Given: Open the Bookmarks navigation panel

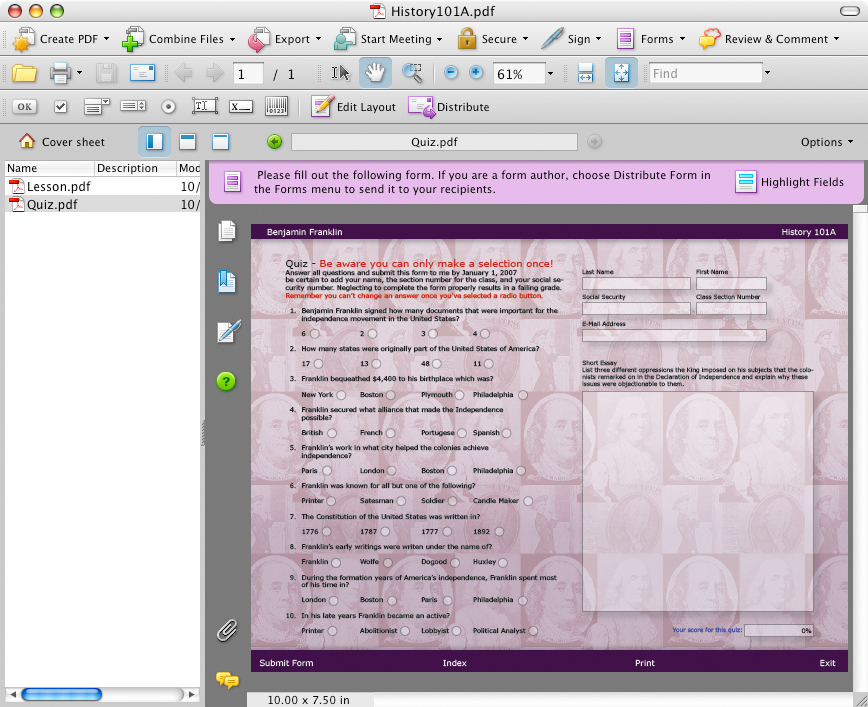Looking at the screenshot, I should (227, 281).
